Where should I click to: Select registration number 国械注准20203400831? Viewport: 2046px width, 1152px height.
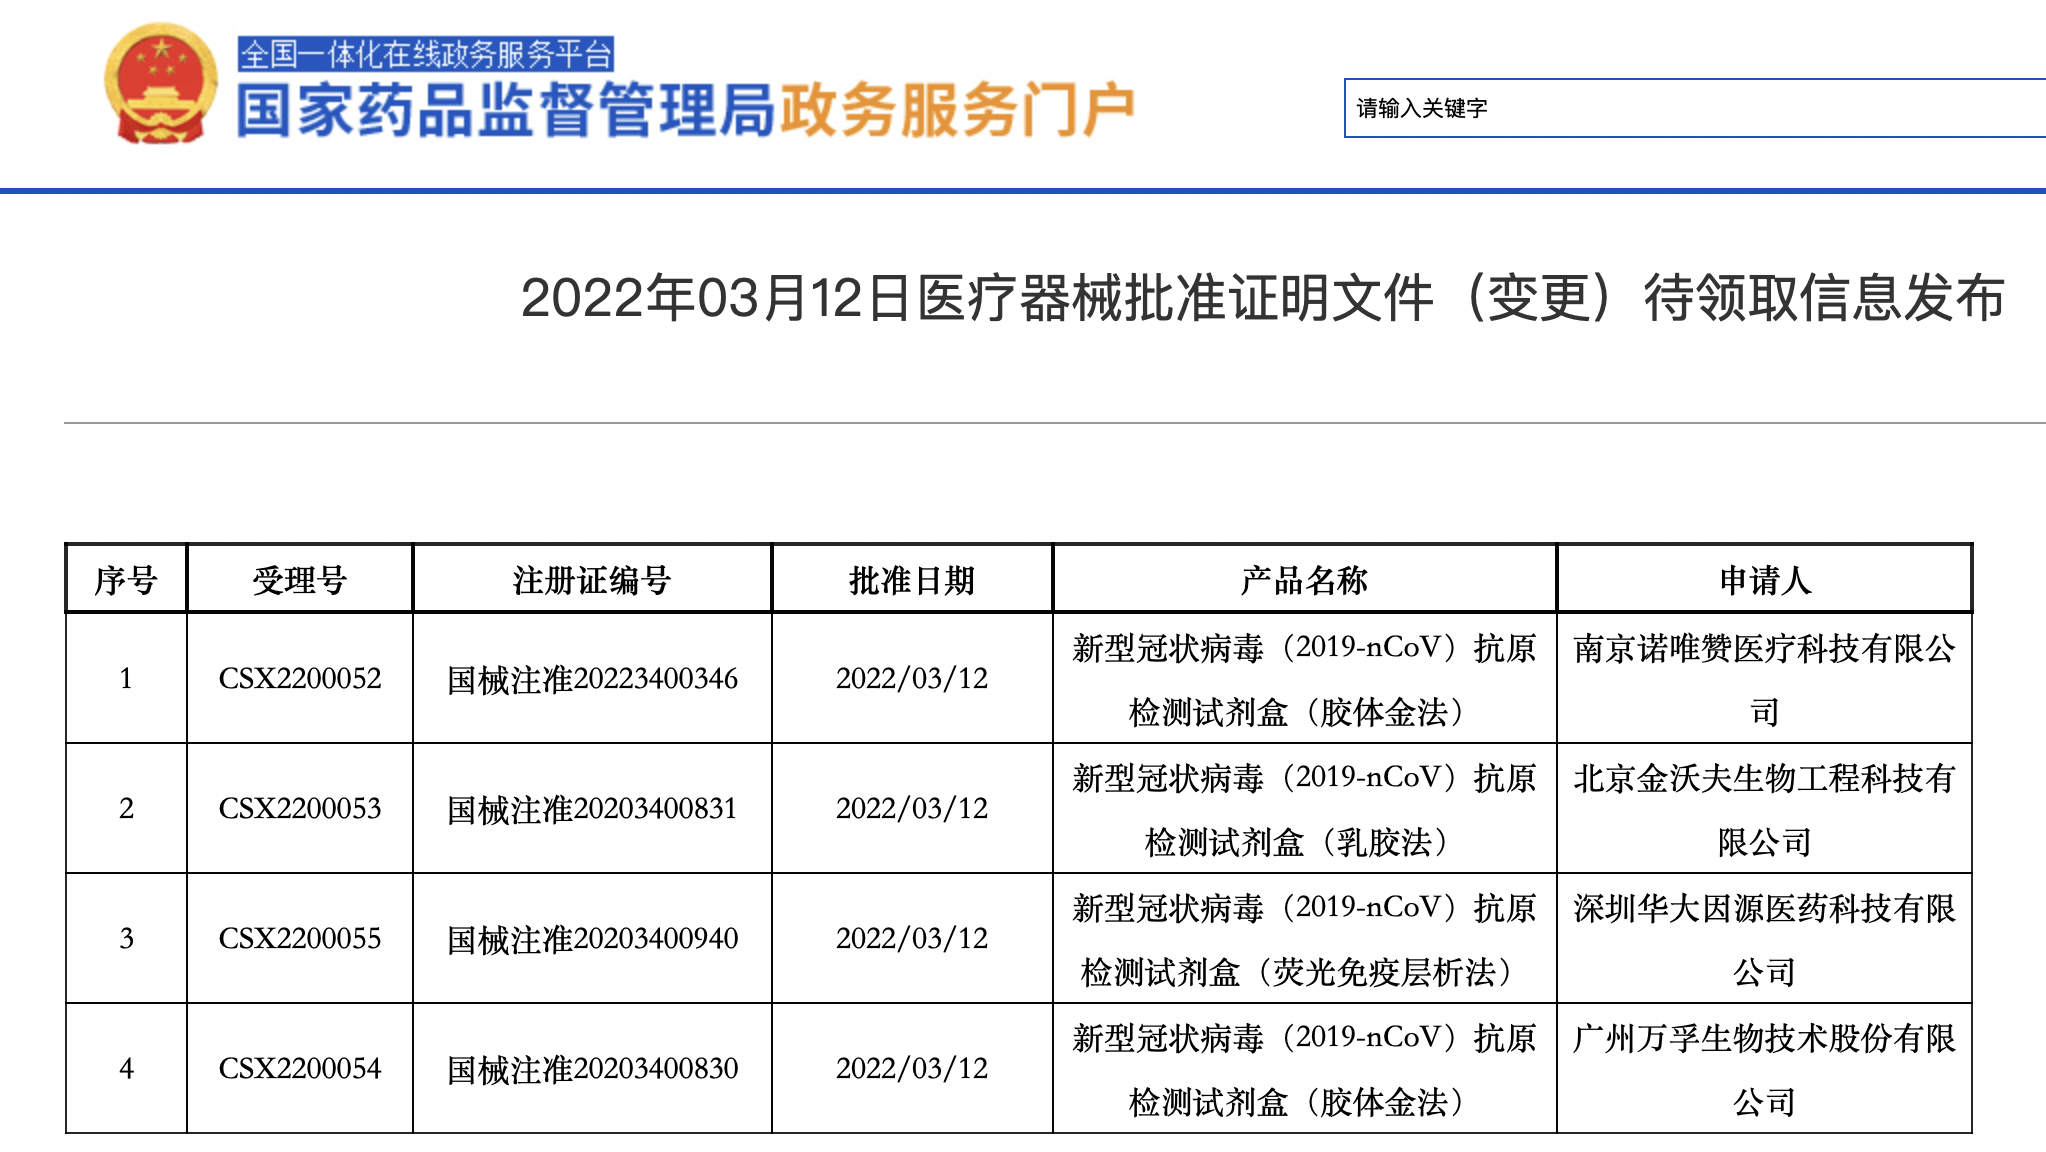(592, 809)
